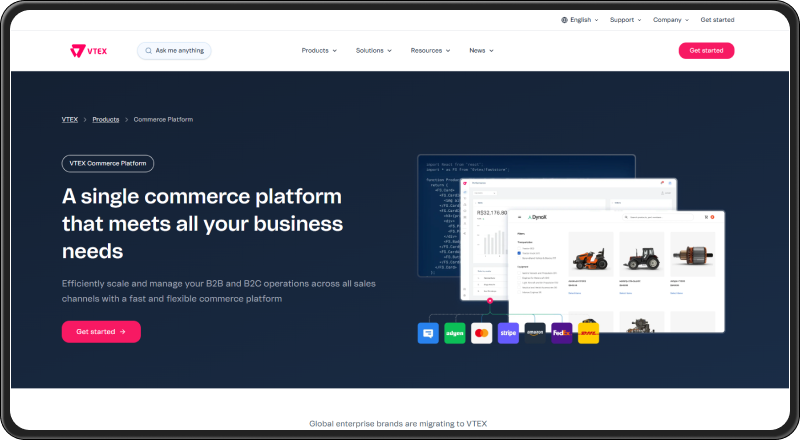Click the Amazon integration icon
Screen dimensions: 800x440
[x=535, y=333]
